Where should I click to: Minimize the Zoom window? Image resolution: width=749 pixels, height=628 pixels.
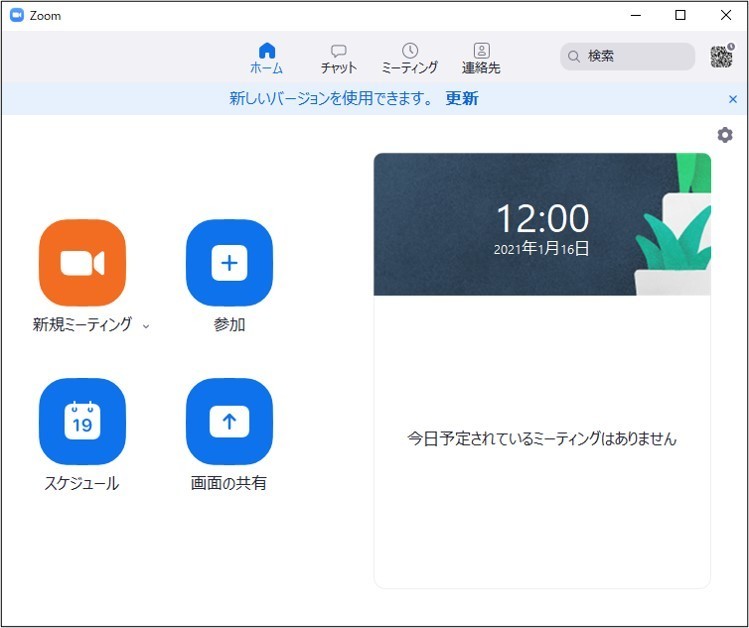coord(635,15)
